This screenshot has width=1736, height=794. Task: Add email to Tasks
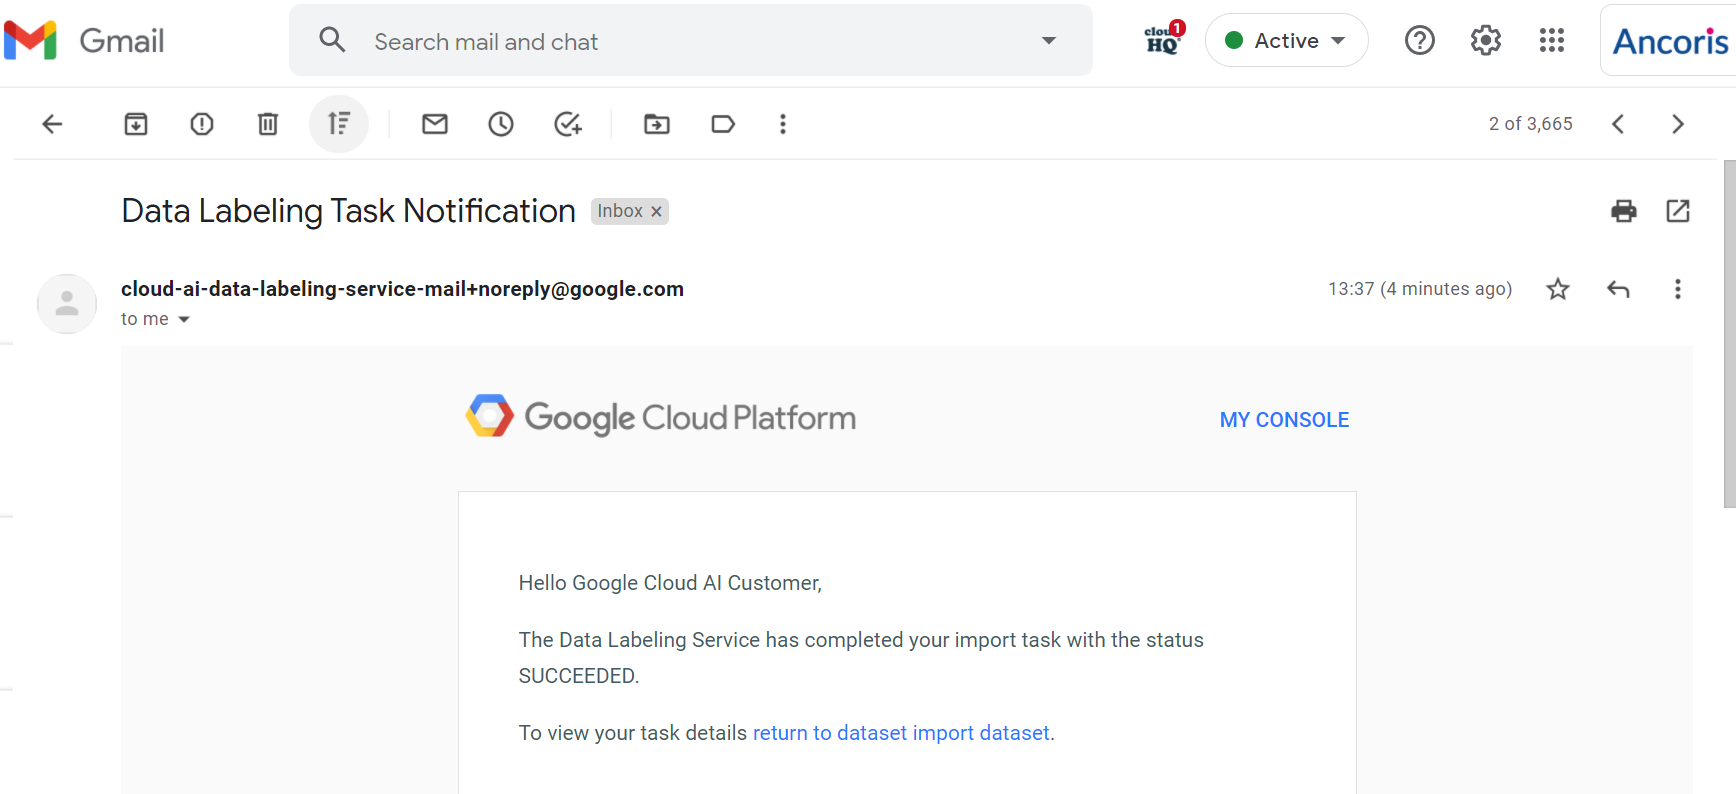568,124
